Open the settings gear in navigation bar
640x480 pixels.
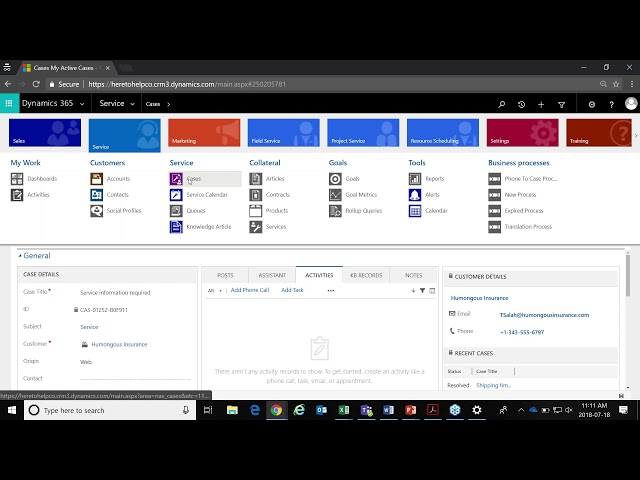[591, 104]
